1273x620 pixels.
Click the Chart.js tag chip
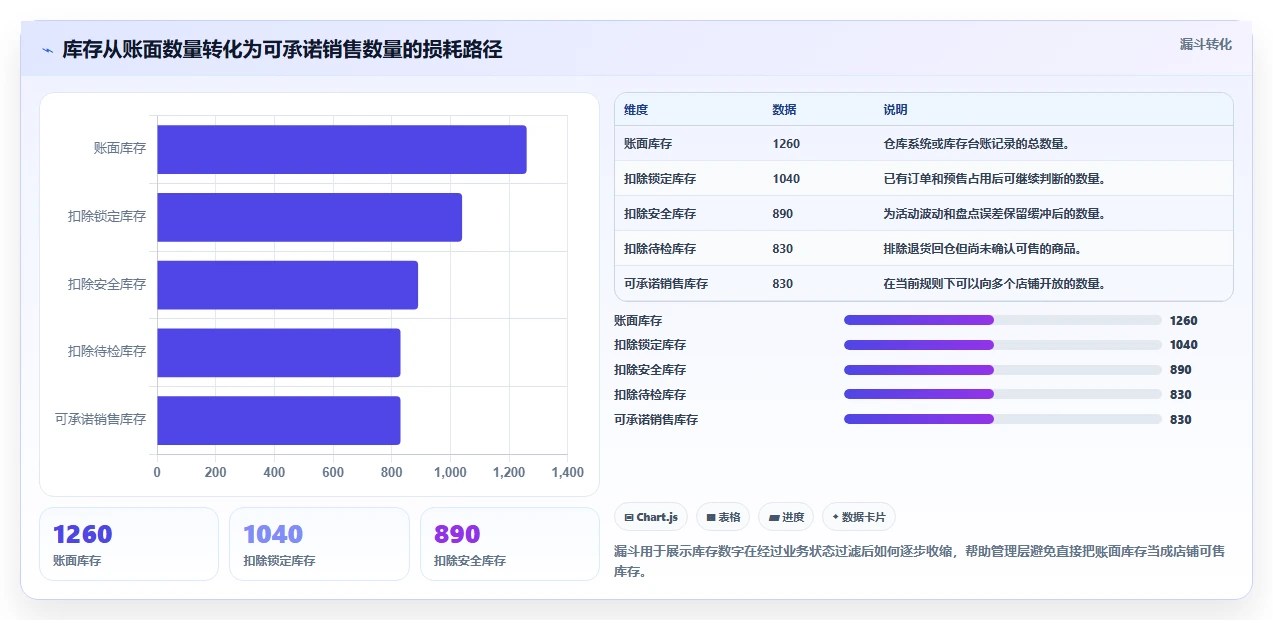[x=651, y=517]
